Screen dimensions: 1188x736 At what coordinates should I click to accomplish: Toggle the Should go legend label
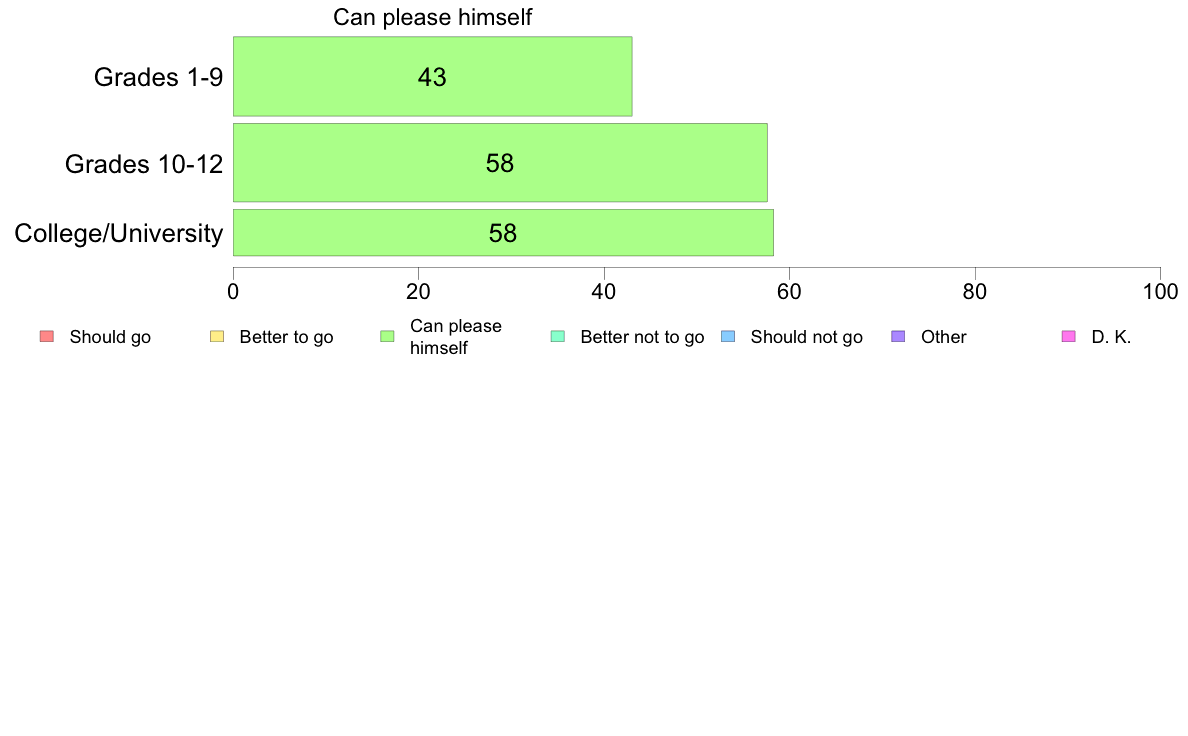click(110, 337)
